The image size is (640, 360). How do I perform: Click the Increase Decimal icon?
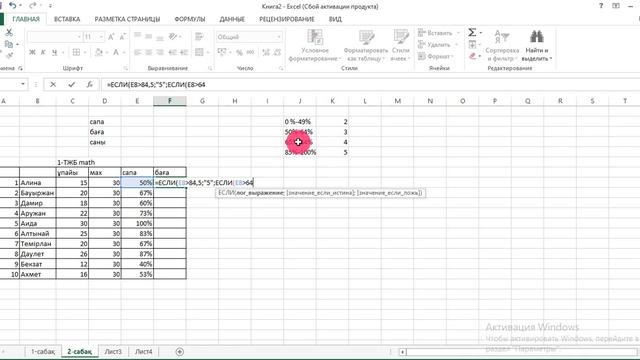tap(266, 52)
